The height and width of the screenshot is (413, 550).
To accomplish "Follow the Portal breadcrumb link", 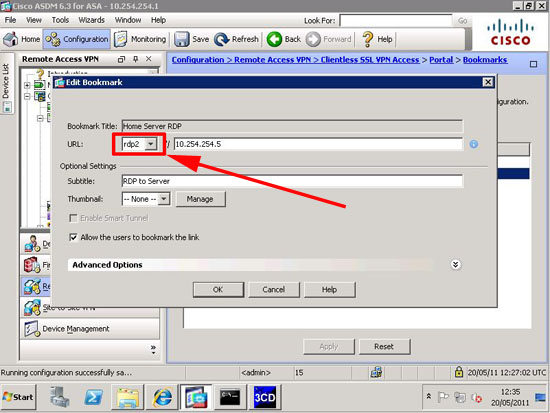I will tap(441, 60).
